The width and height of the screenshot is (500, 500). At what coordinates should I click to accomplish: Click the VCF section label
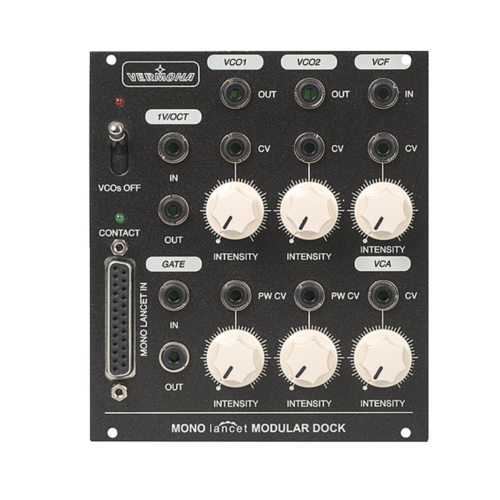coord(383,62)
